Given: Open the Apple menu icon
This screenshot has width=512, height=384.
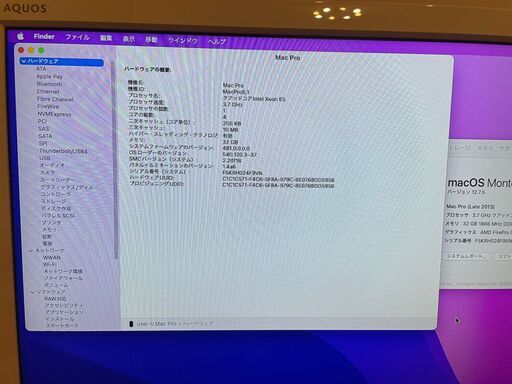Looking at the screenshot, I should 21,36.
